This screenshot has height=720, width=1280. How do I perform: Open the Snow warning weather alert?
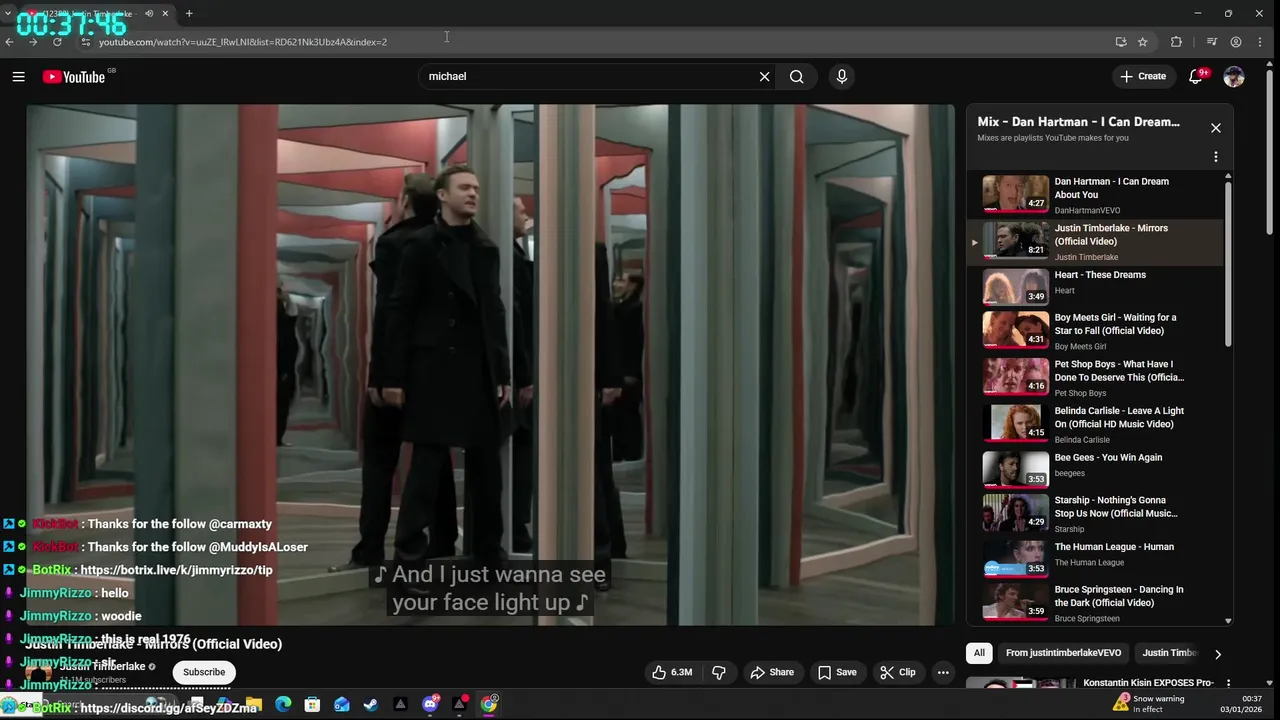[1150, 704]
